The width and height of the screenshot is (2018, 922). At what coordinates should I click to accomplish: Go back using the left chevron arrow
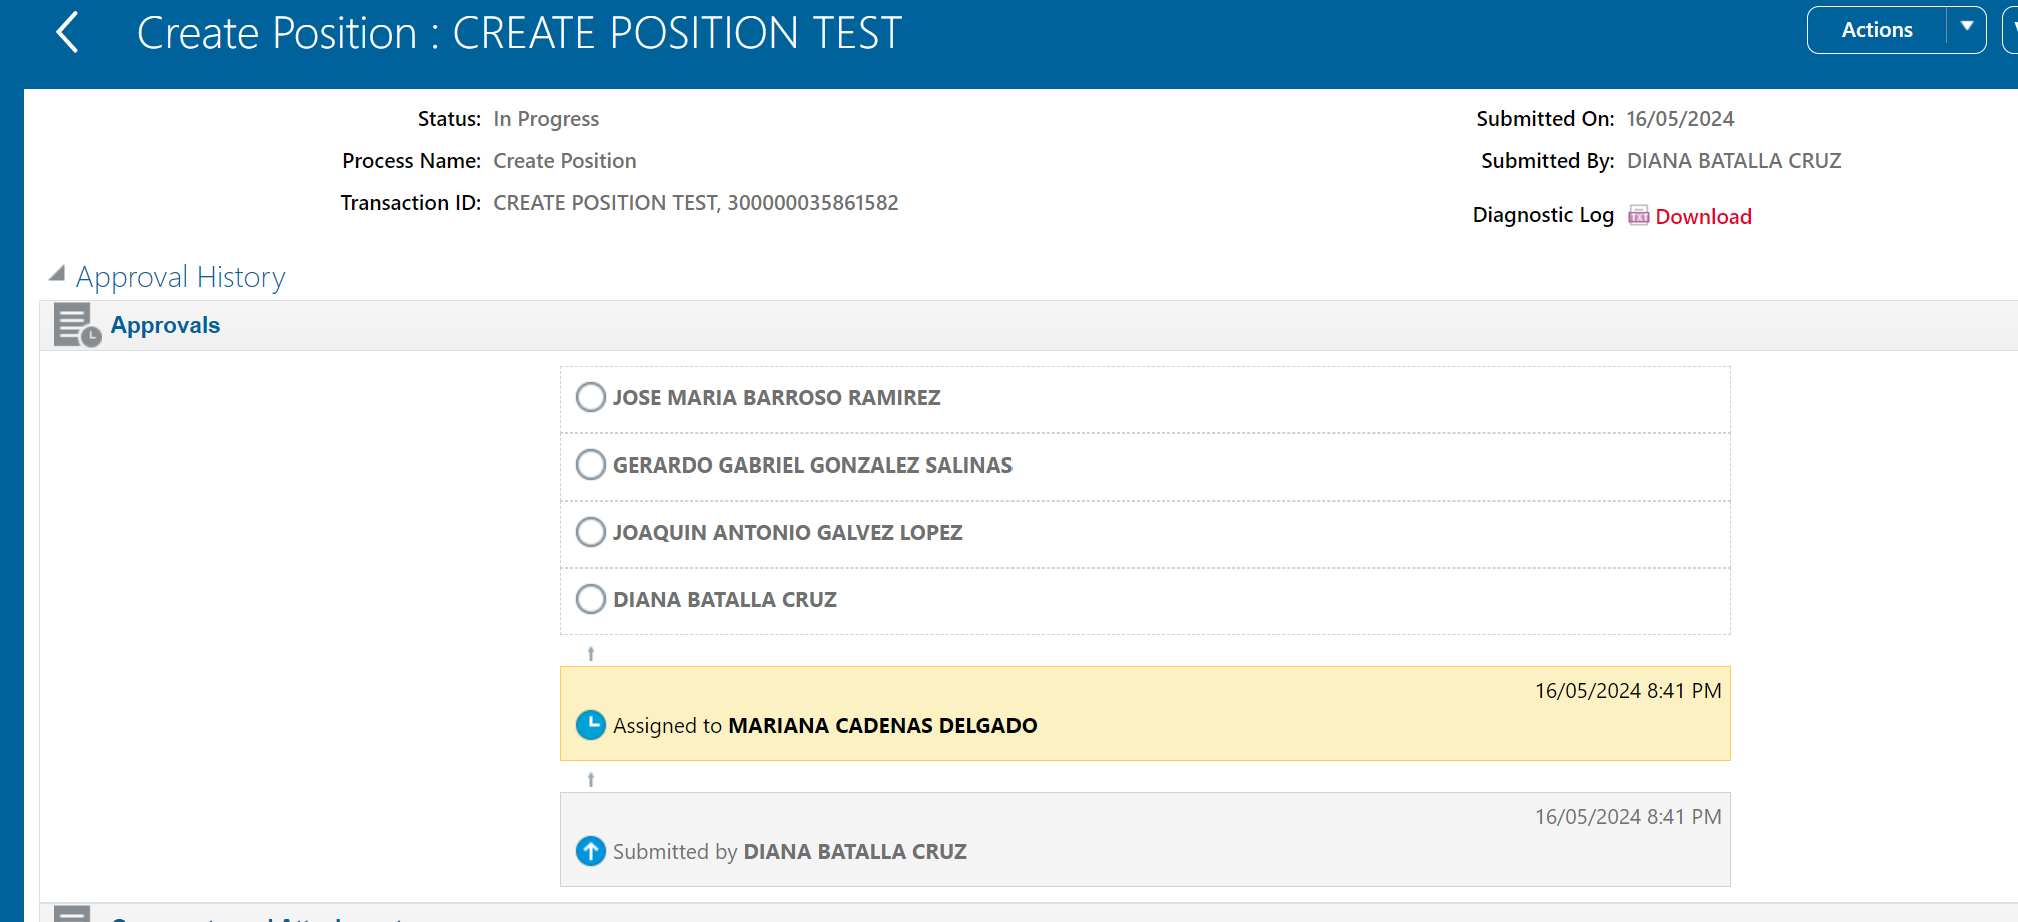(x=67, y=32)
